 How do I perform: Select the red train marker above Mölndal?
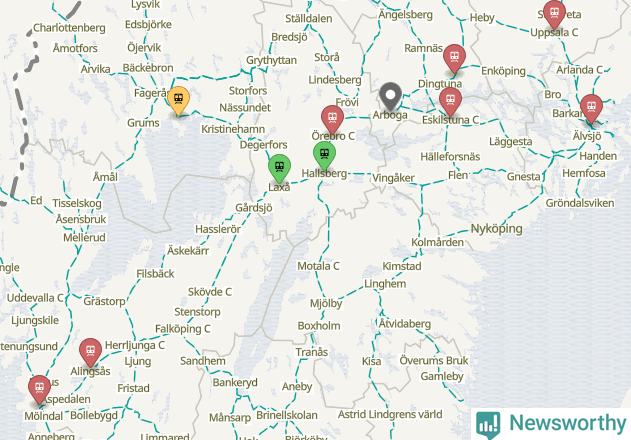39,390
